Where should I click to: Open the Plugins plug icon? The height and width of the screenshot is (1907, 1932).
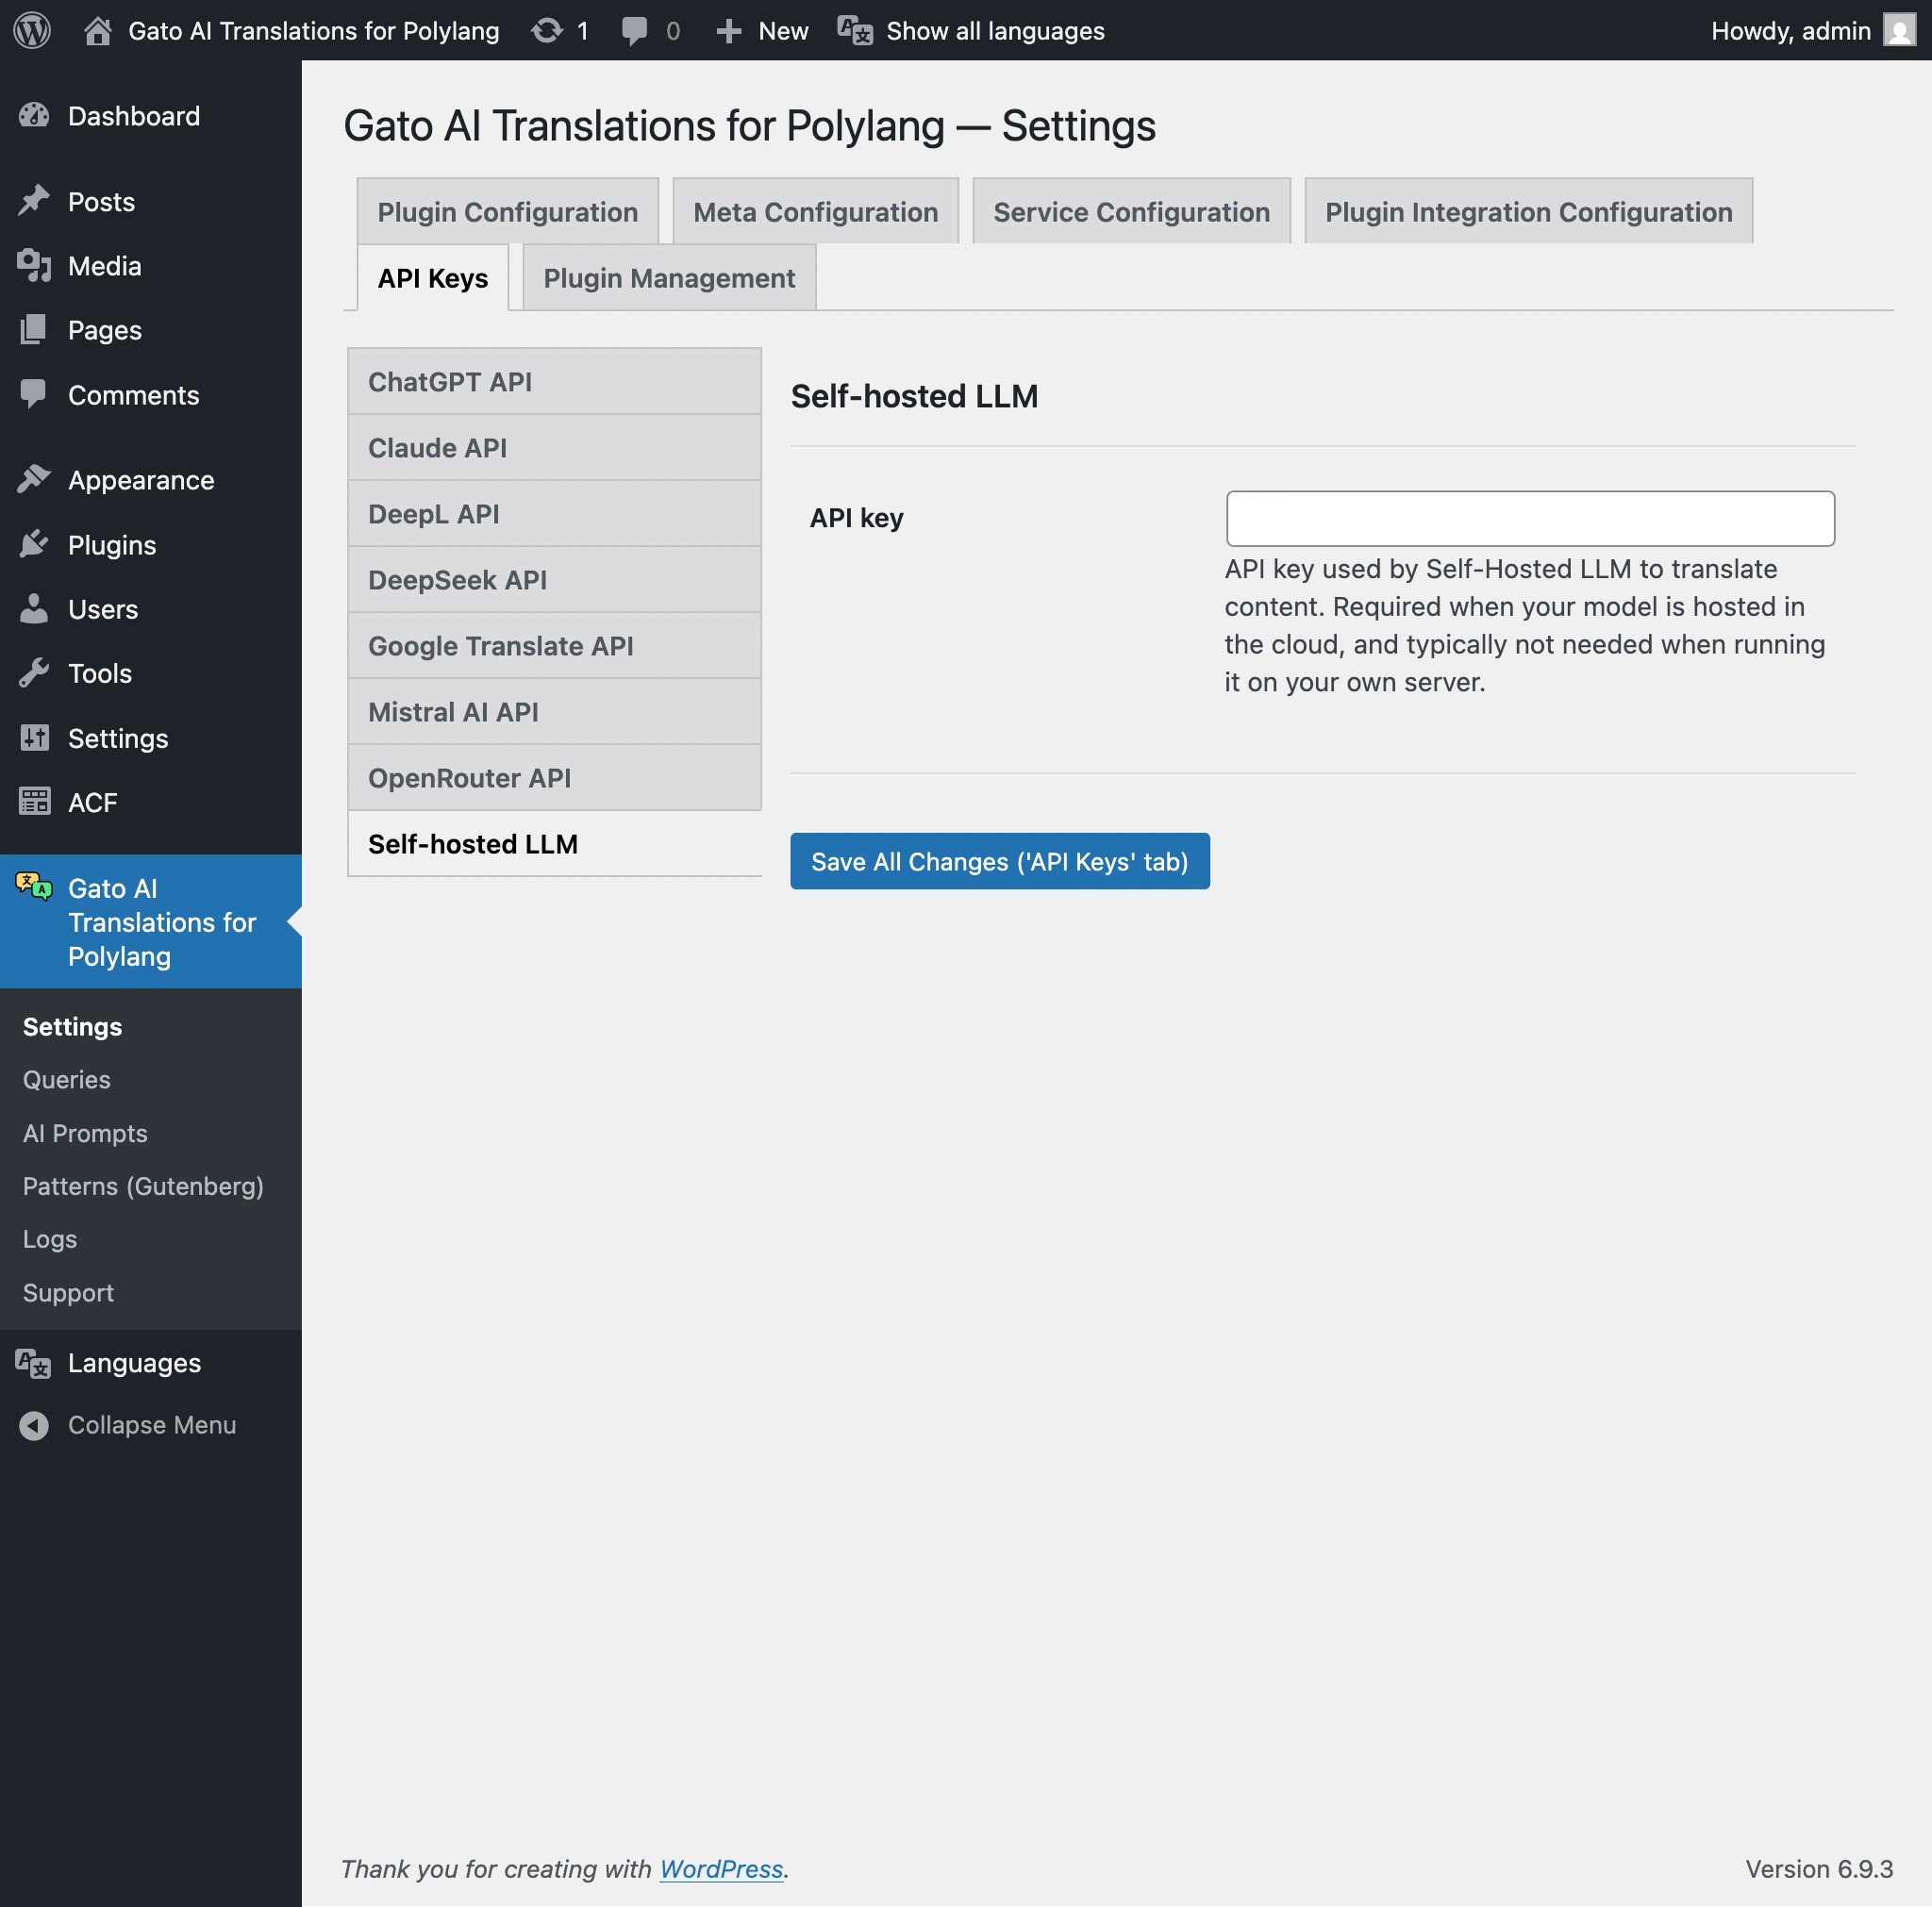point(34,544)
